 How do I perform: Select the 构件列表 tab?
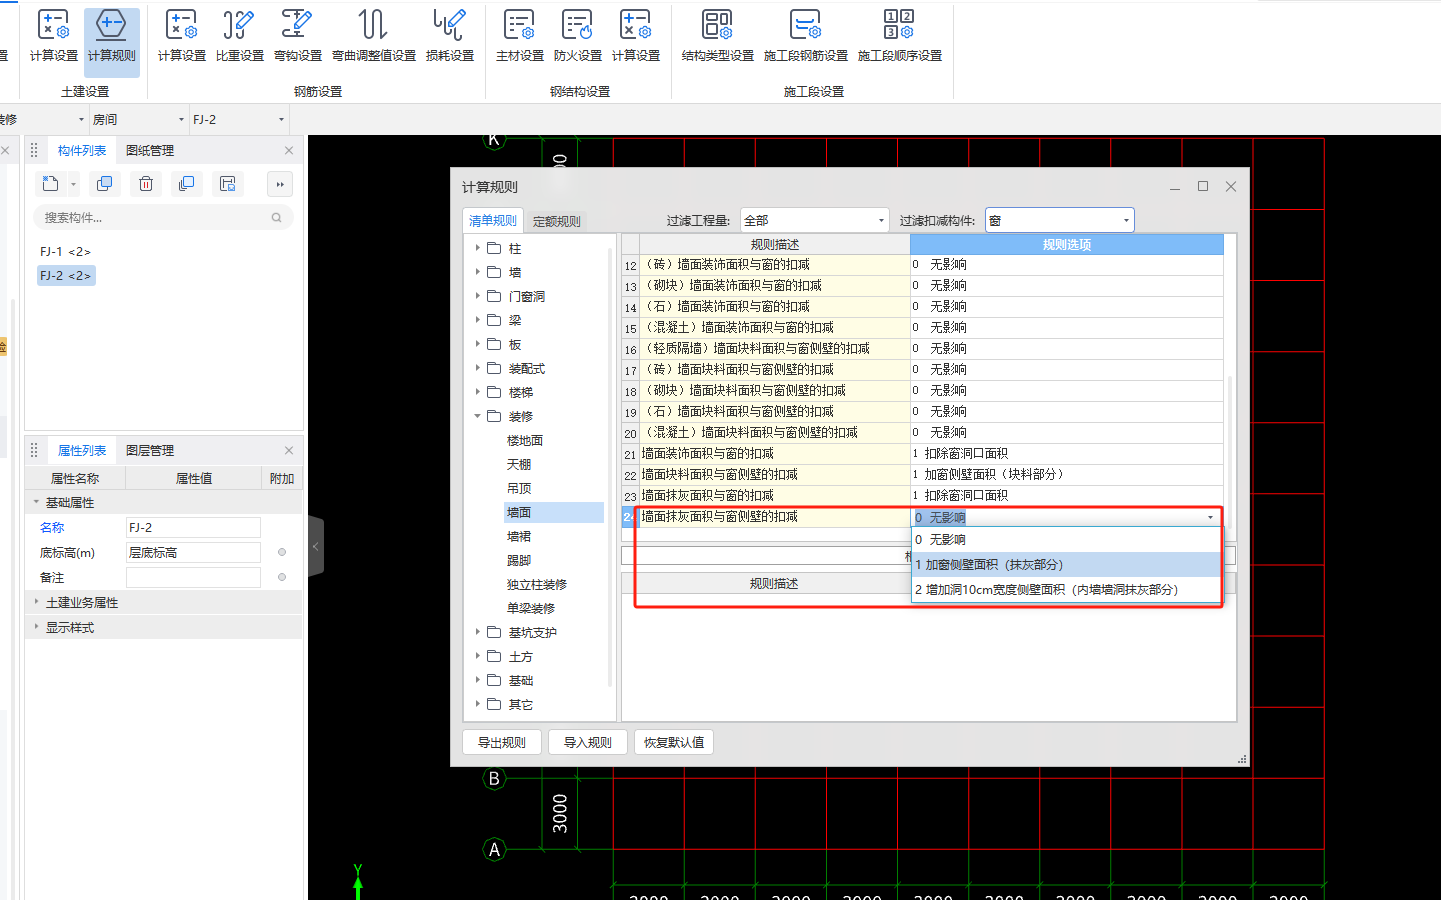[82, 150]
